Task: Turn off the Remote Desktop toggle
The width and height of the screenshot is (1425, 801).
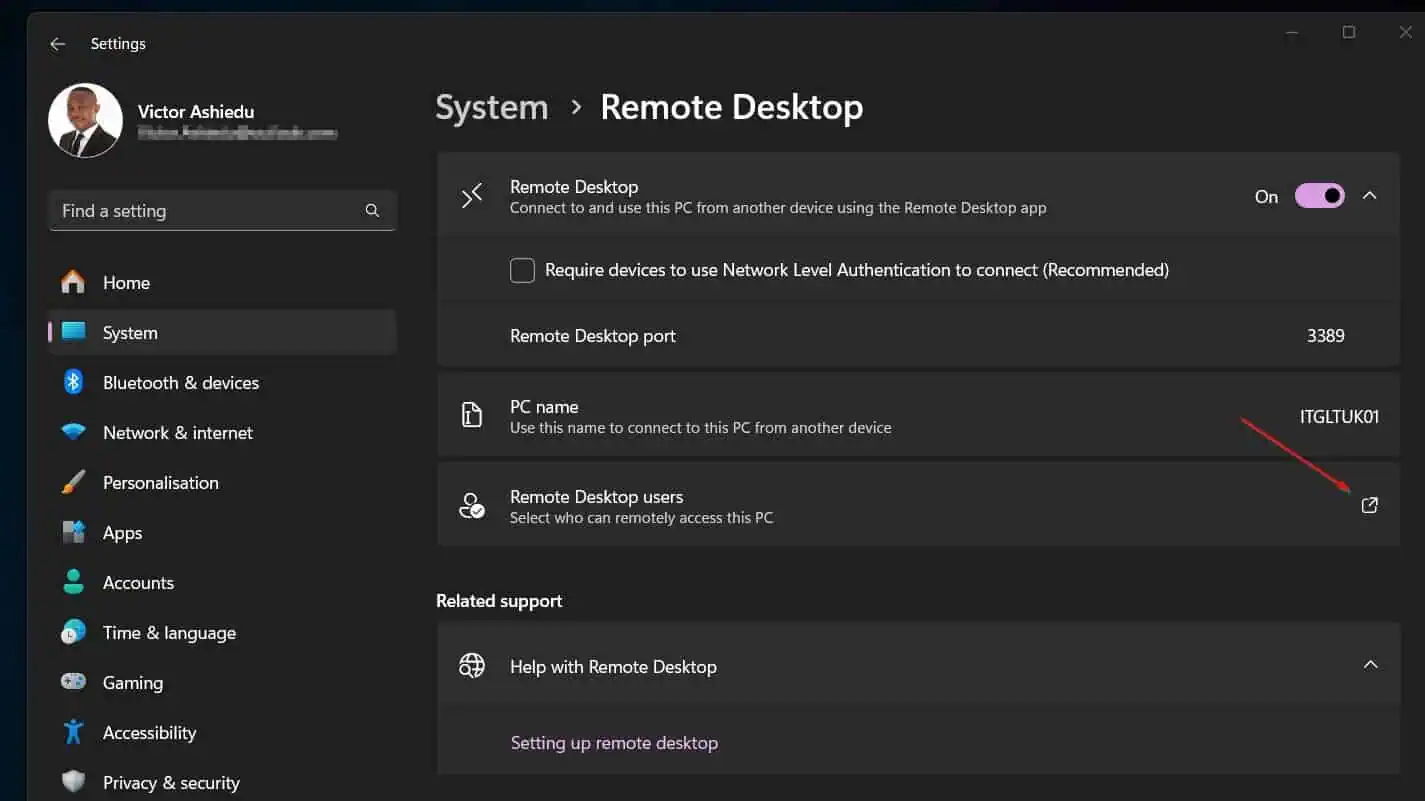Action: 1320,196
